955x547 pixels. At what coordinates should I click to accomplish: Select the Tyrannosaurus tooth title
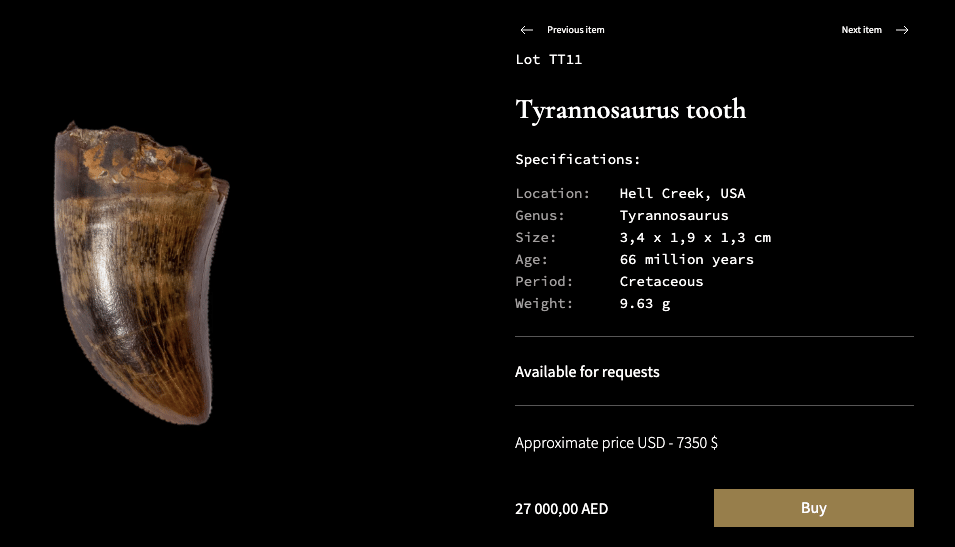[x=630, y=110]
